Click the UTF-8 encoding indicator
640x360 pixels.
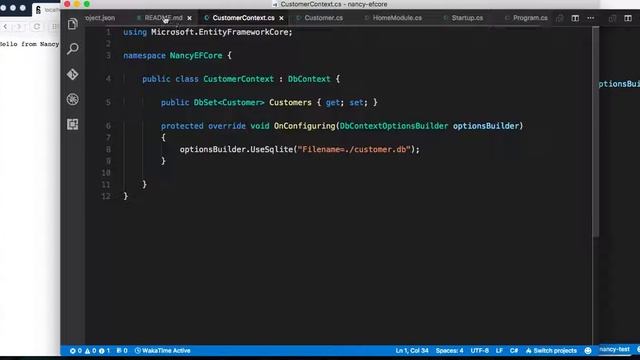pyautogui.click(x=480, y=351)
